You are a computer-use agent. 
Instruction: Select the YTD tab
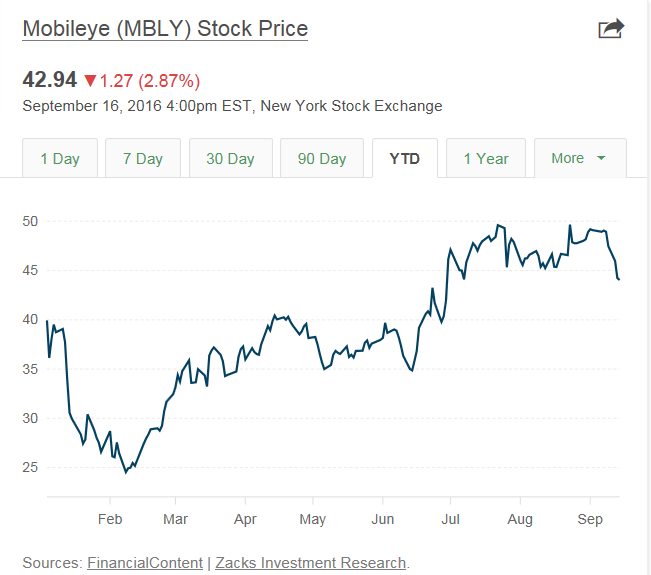[405, 158]
